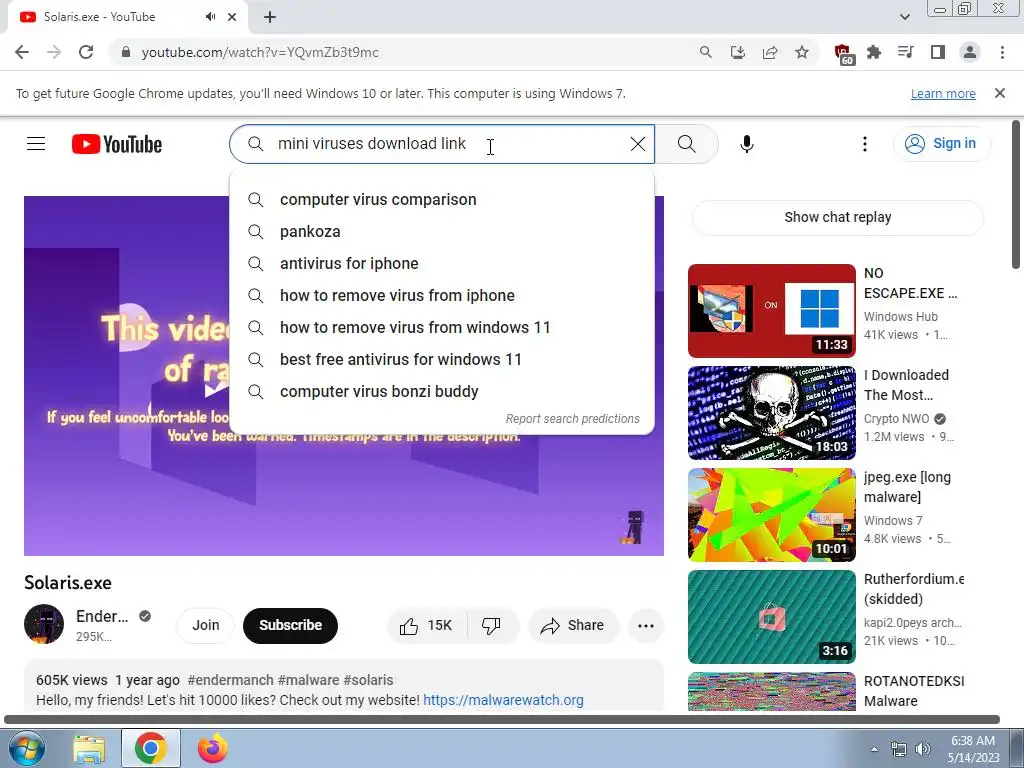
Task: Select suggestion 'how to remove virus from iphone'
Action: (441, 296)
